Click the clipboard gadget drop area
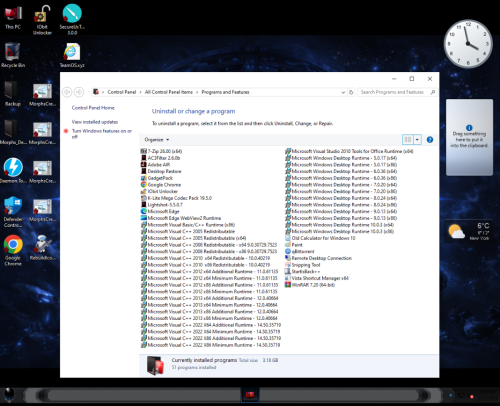The image size is (500, 406). 469,137
